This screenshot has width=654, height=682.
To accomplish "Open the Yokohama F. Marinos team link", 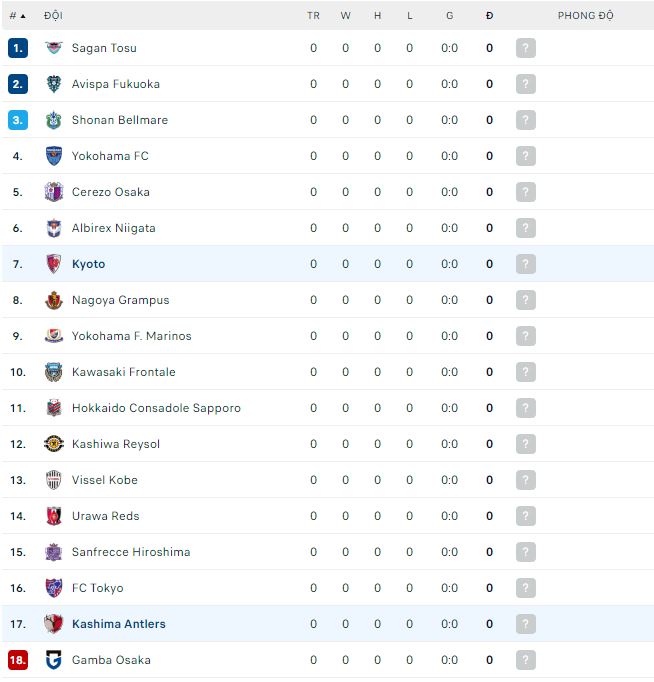I will pyautogui.click(x=131, y=336).
